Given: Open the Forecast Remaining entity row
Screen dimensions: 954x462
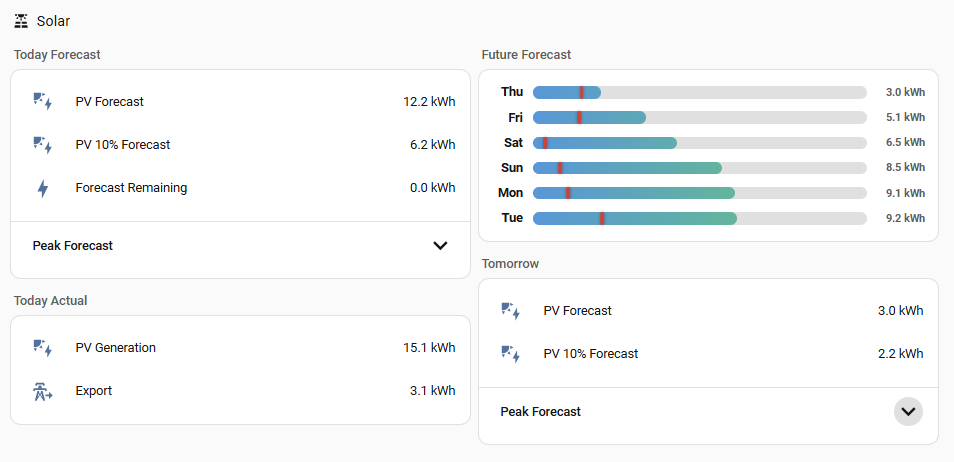Looking at the screenshot, I should (x=240, y=188).
